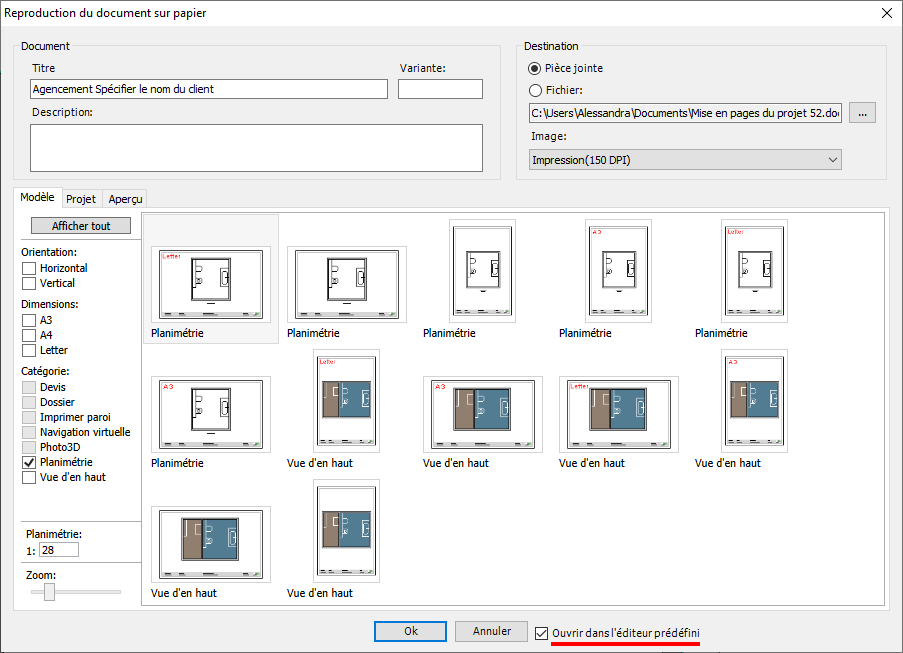This screenshot has width=903, height=653.
Task: Choose the A3 horizontal Vue d'en haut template
Action: pos(483,414)
